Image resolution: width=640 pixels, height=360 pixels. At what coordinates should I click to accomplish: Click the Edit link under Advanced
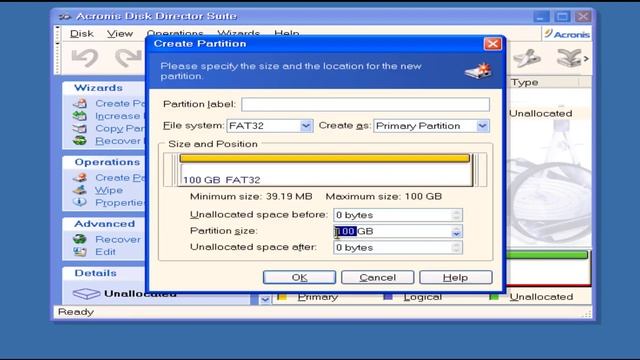tap(105, 252)
